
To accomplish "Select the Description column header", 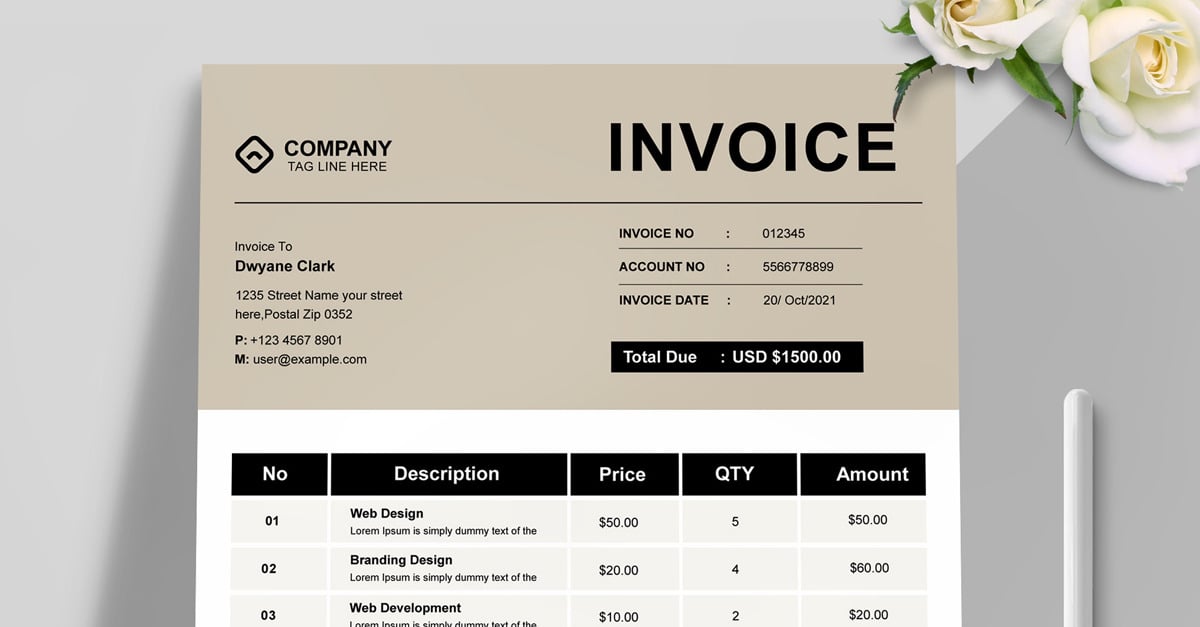I will point(447,474).
